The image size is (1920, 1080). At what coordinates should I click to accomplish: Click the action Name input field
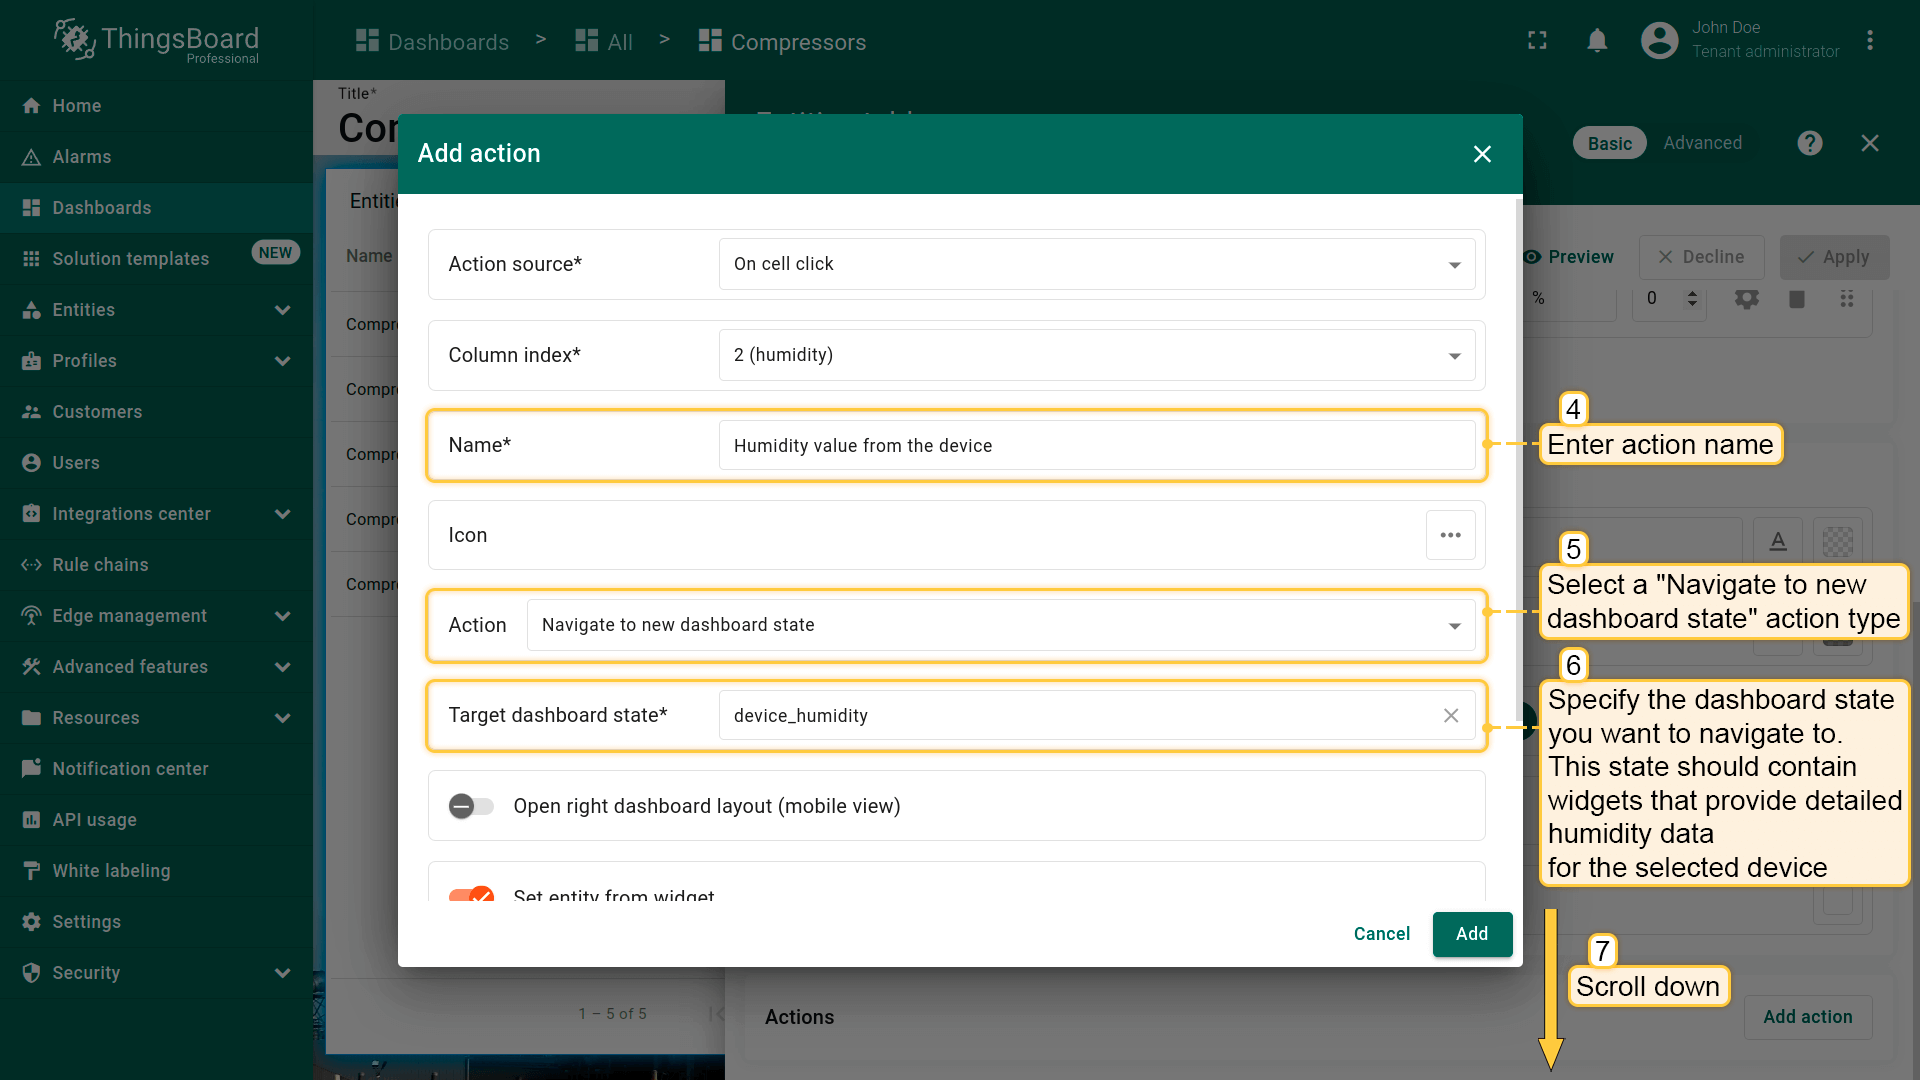(1096, 446)
